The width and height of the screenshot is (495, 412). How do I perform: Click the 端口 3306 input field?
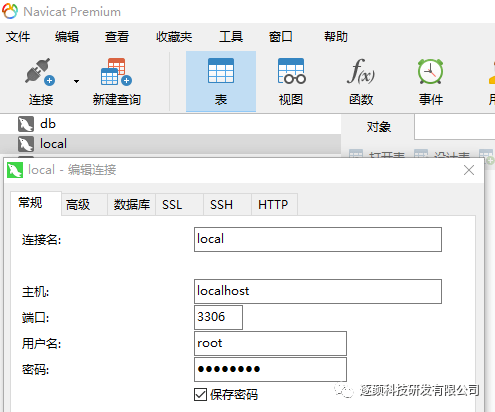click(x=218, y=317)
